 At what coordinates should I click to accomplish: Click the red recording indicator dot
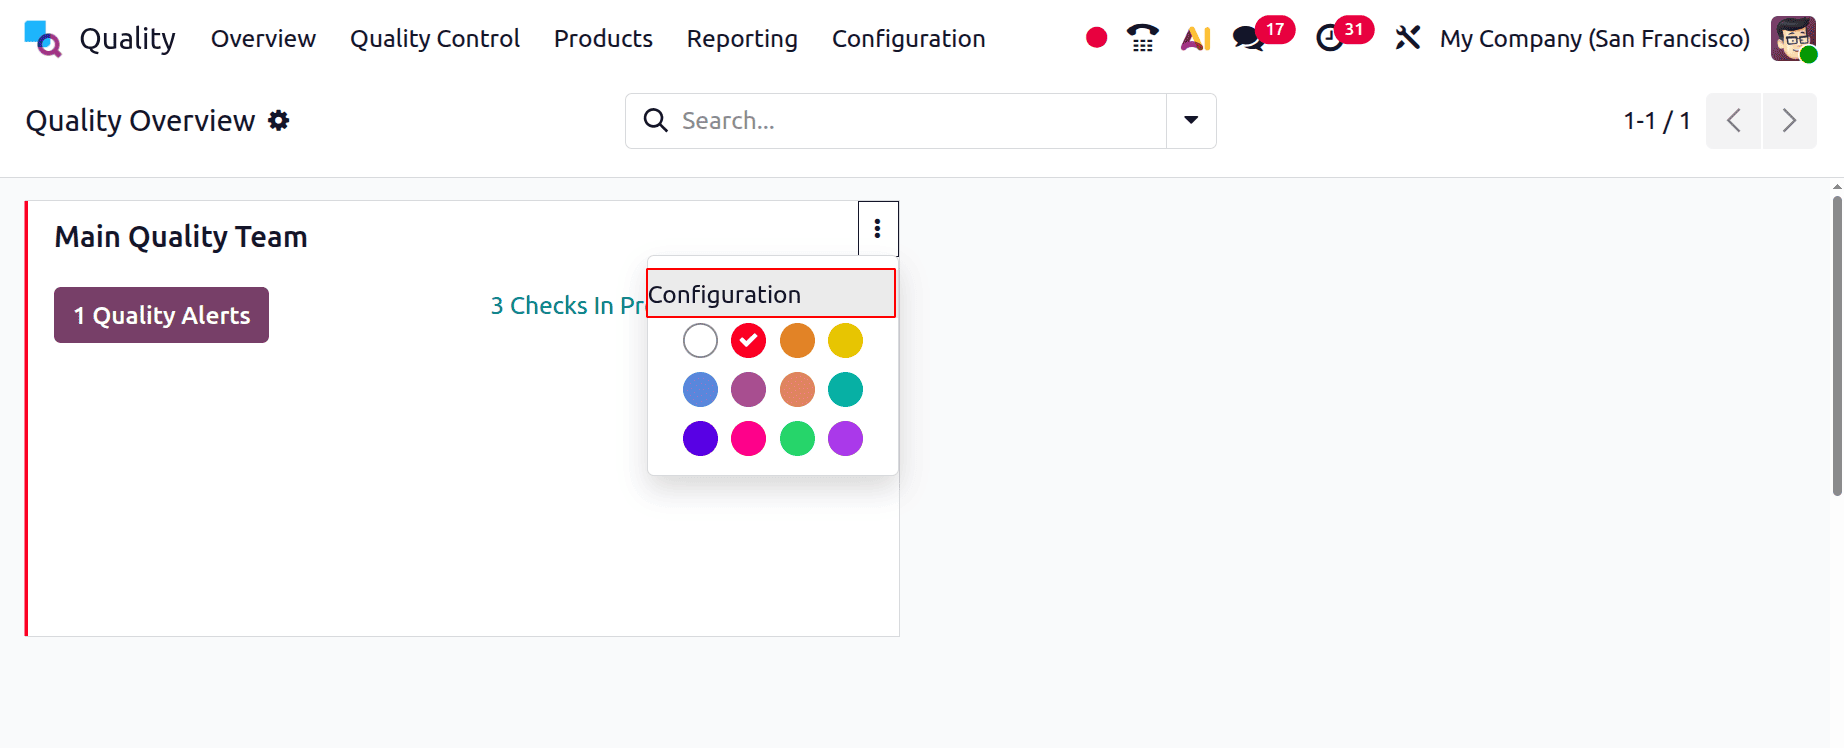(1096, 38)
